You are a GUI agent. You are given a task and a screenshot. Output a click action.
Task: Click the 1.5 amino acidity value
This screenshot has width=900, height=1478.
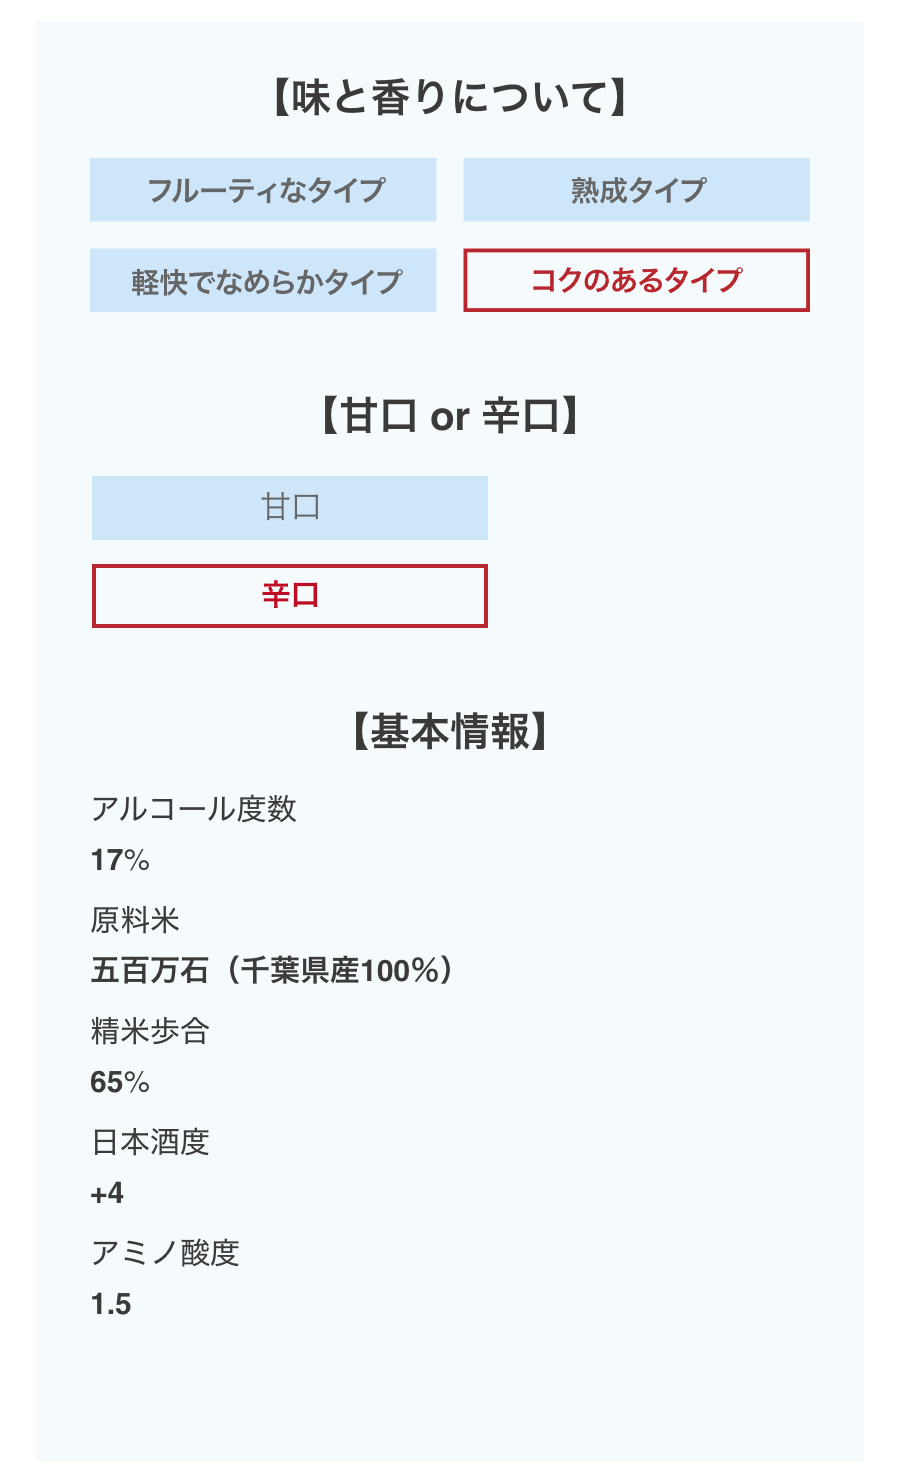(111, 1304)
